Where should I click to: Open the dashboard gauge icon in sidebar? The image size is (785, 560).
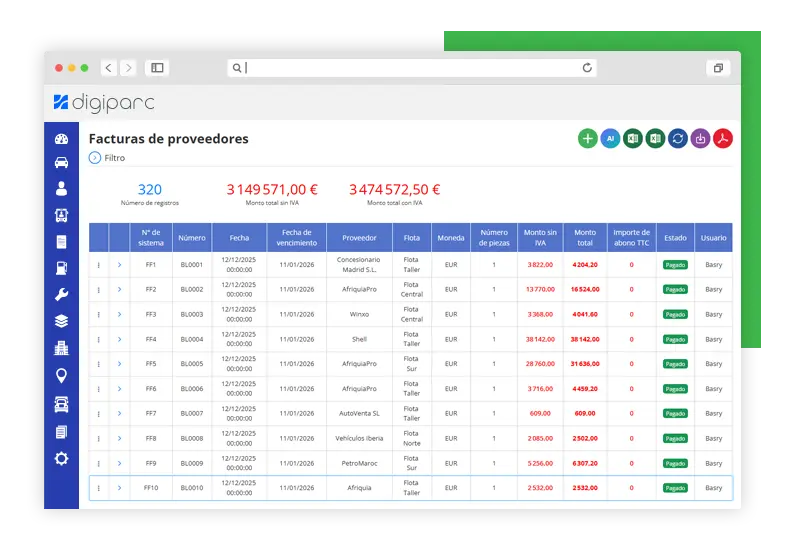61,139
